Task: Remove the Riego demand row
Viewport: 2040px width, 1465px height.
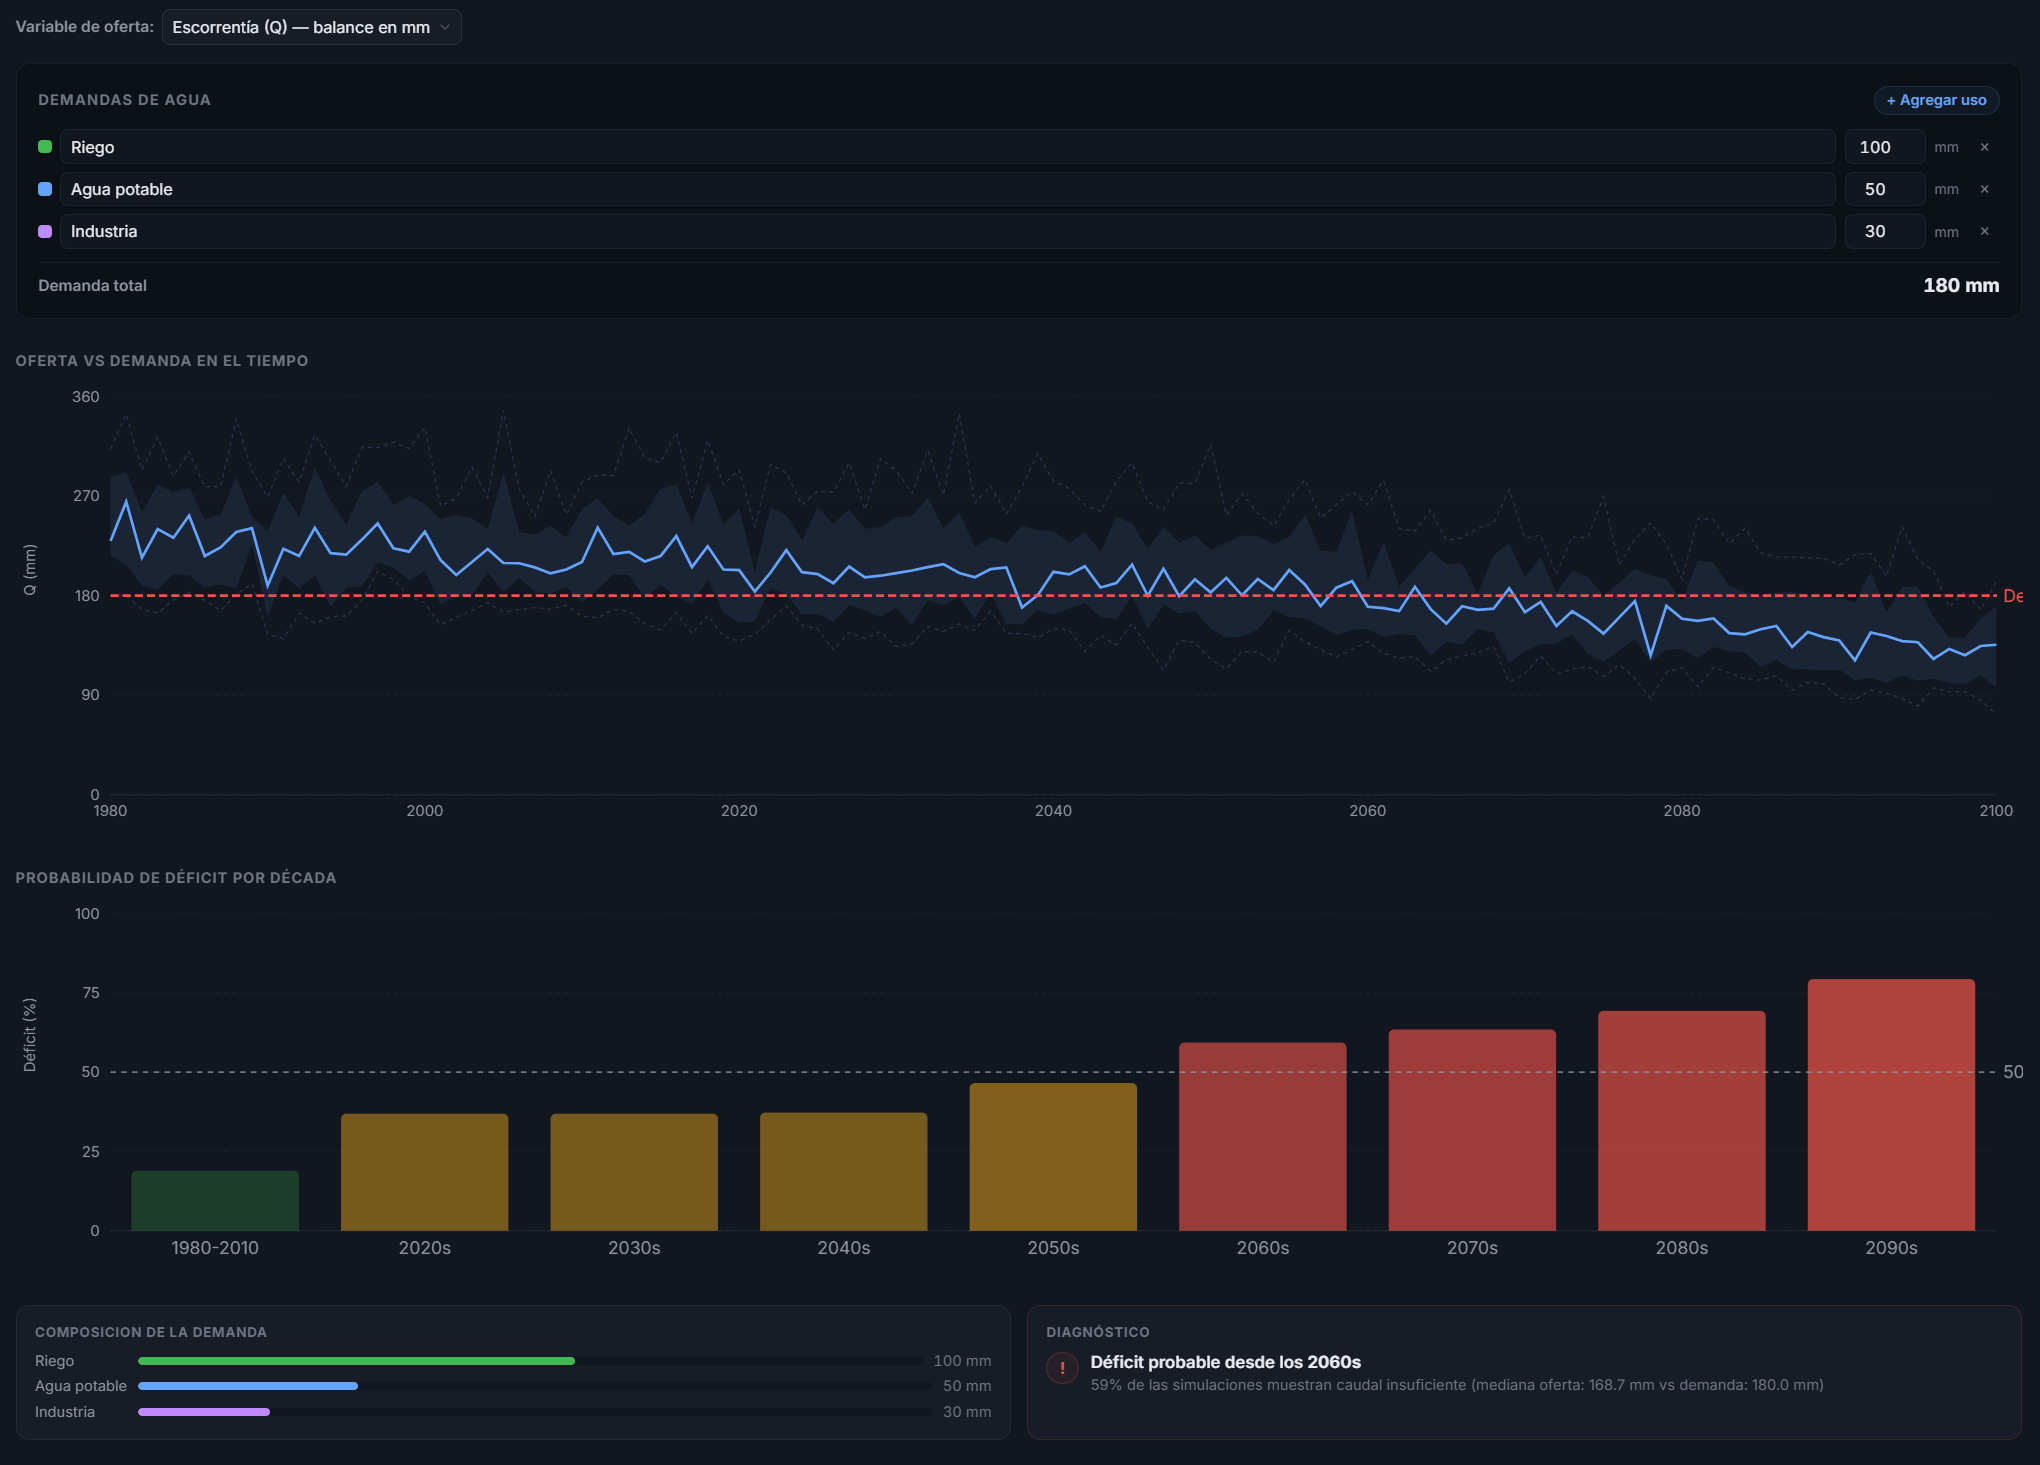Action: 1984,147
